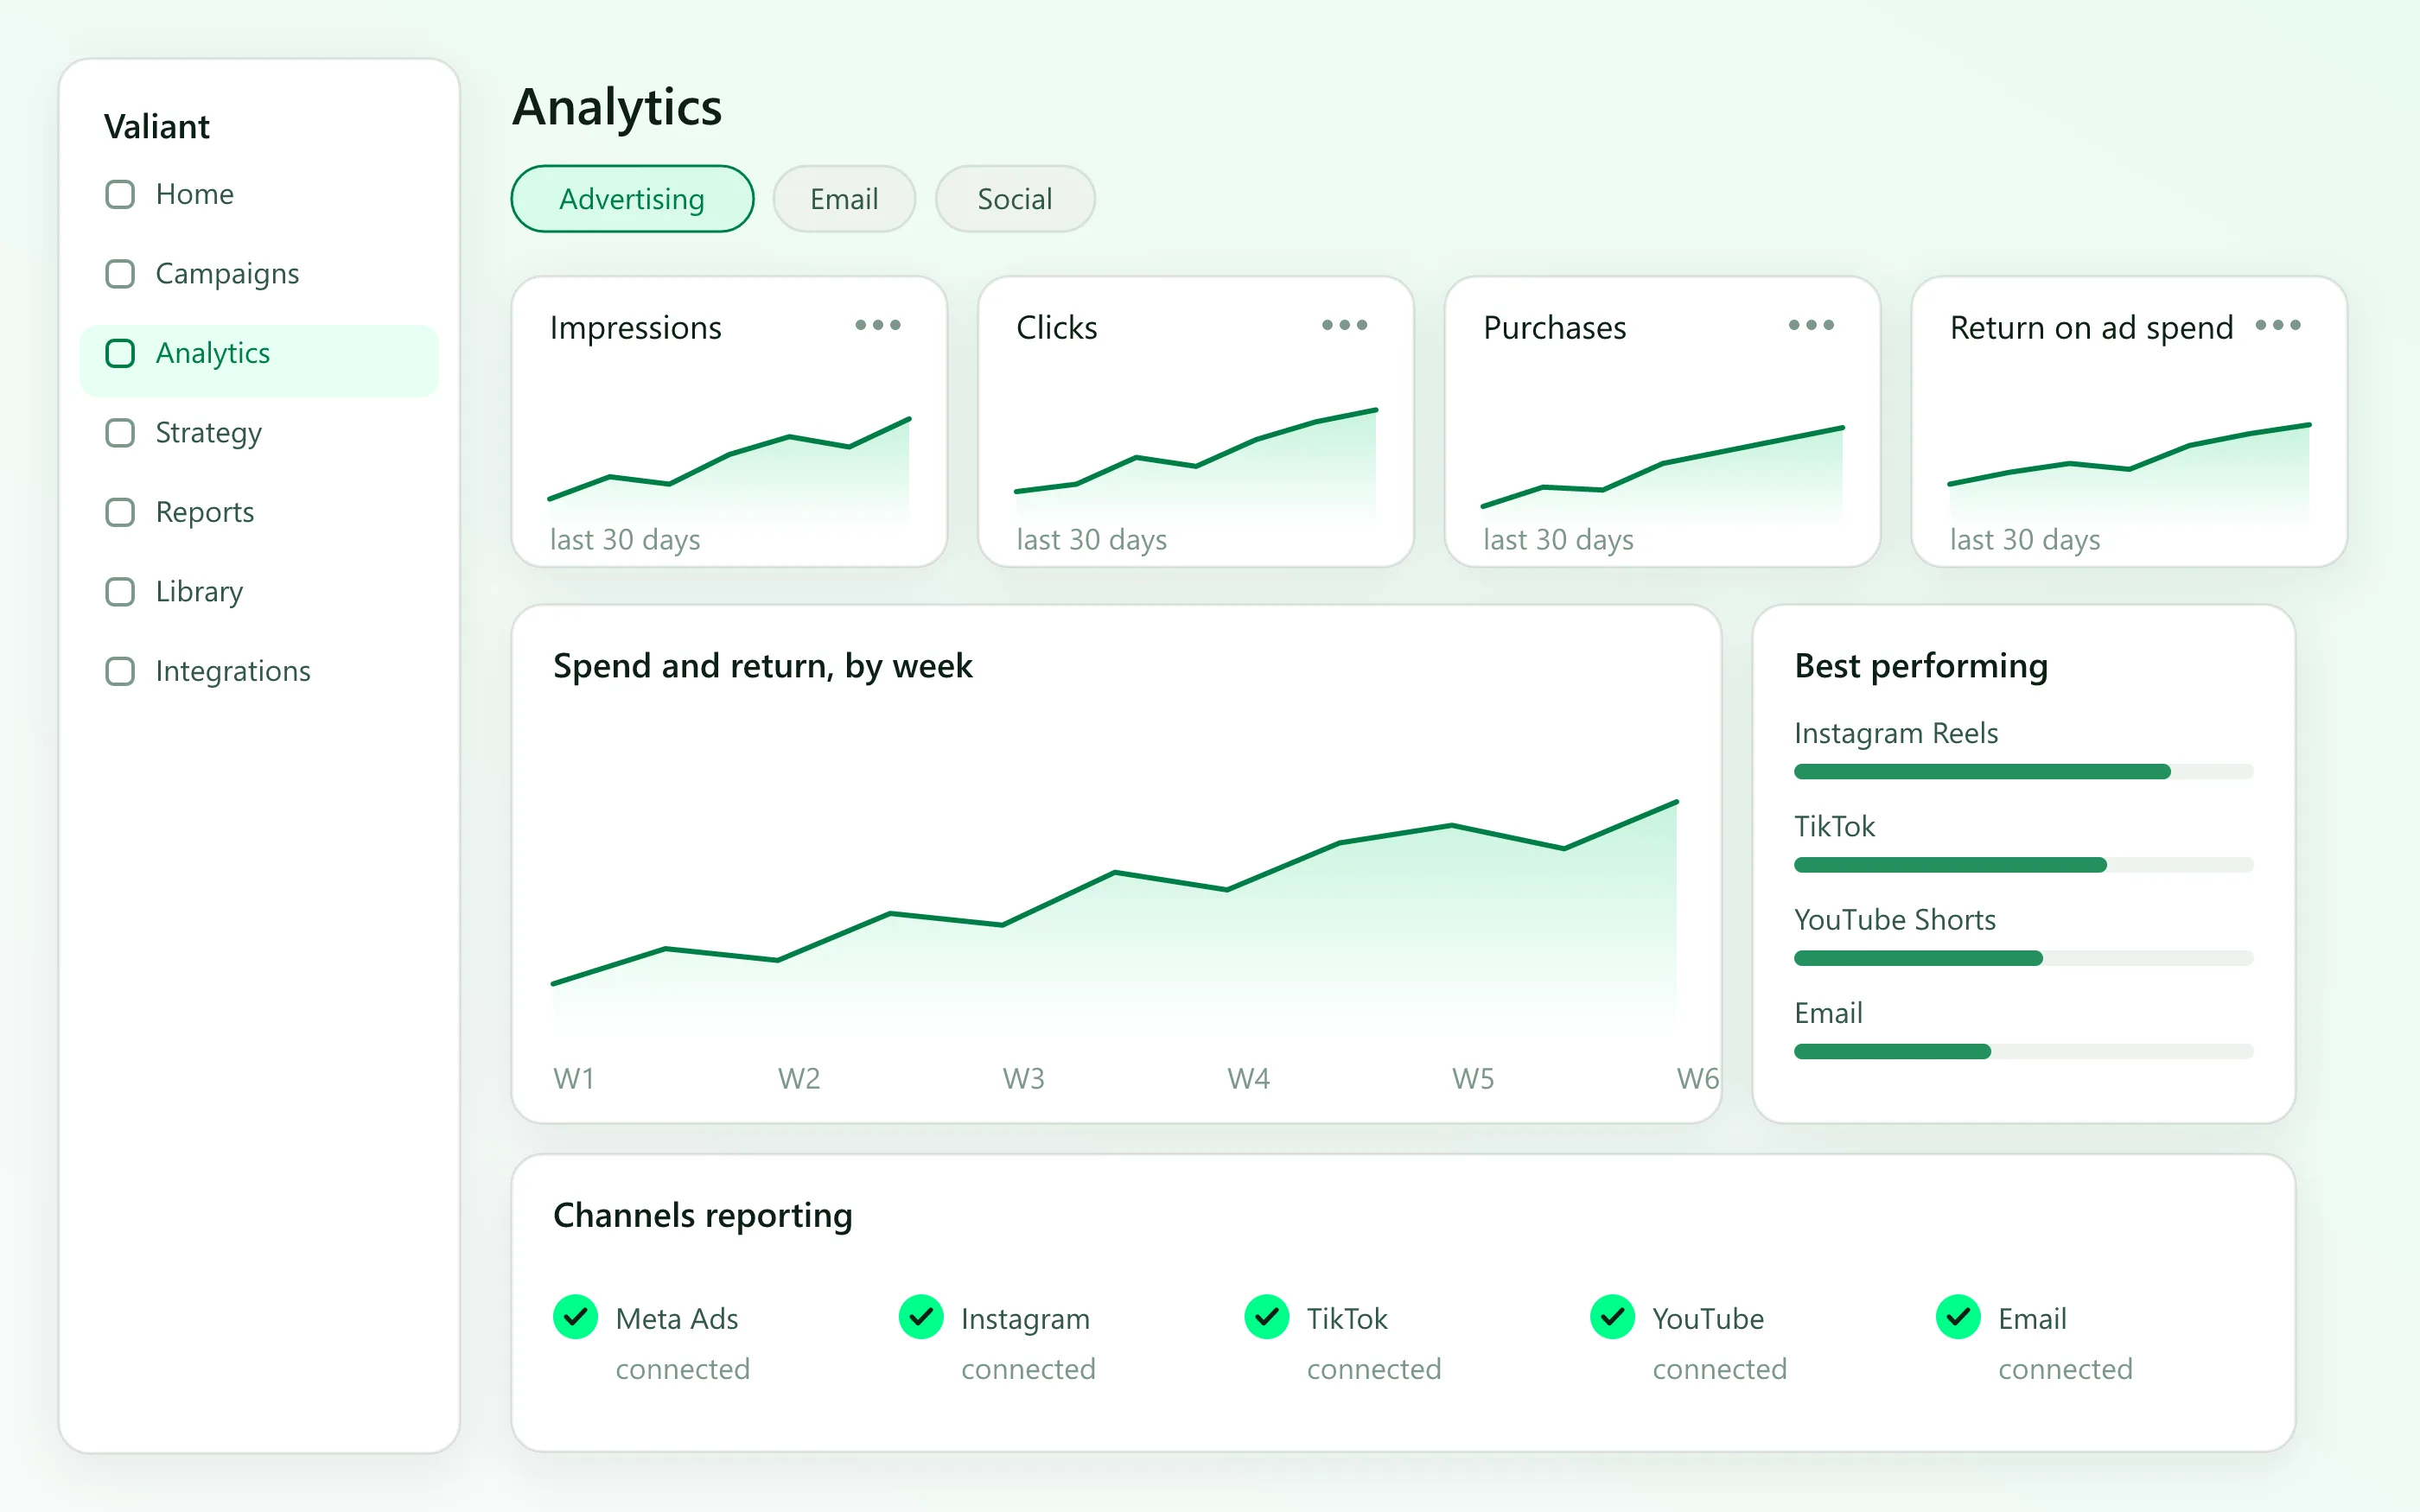Screen dimensions: 2420x1512
Task: Open the Clicks card options menu
Action: 1344,325
